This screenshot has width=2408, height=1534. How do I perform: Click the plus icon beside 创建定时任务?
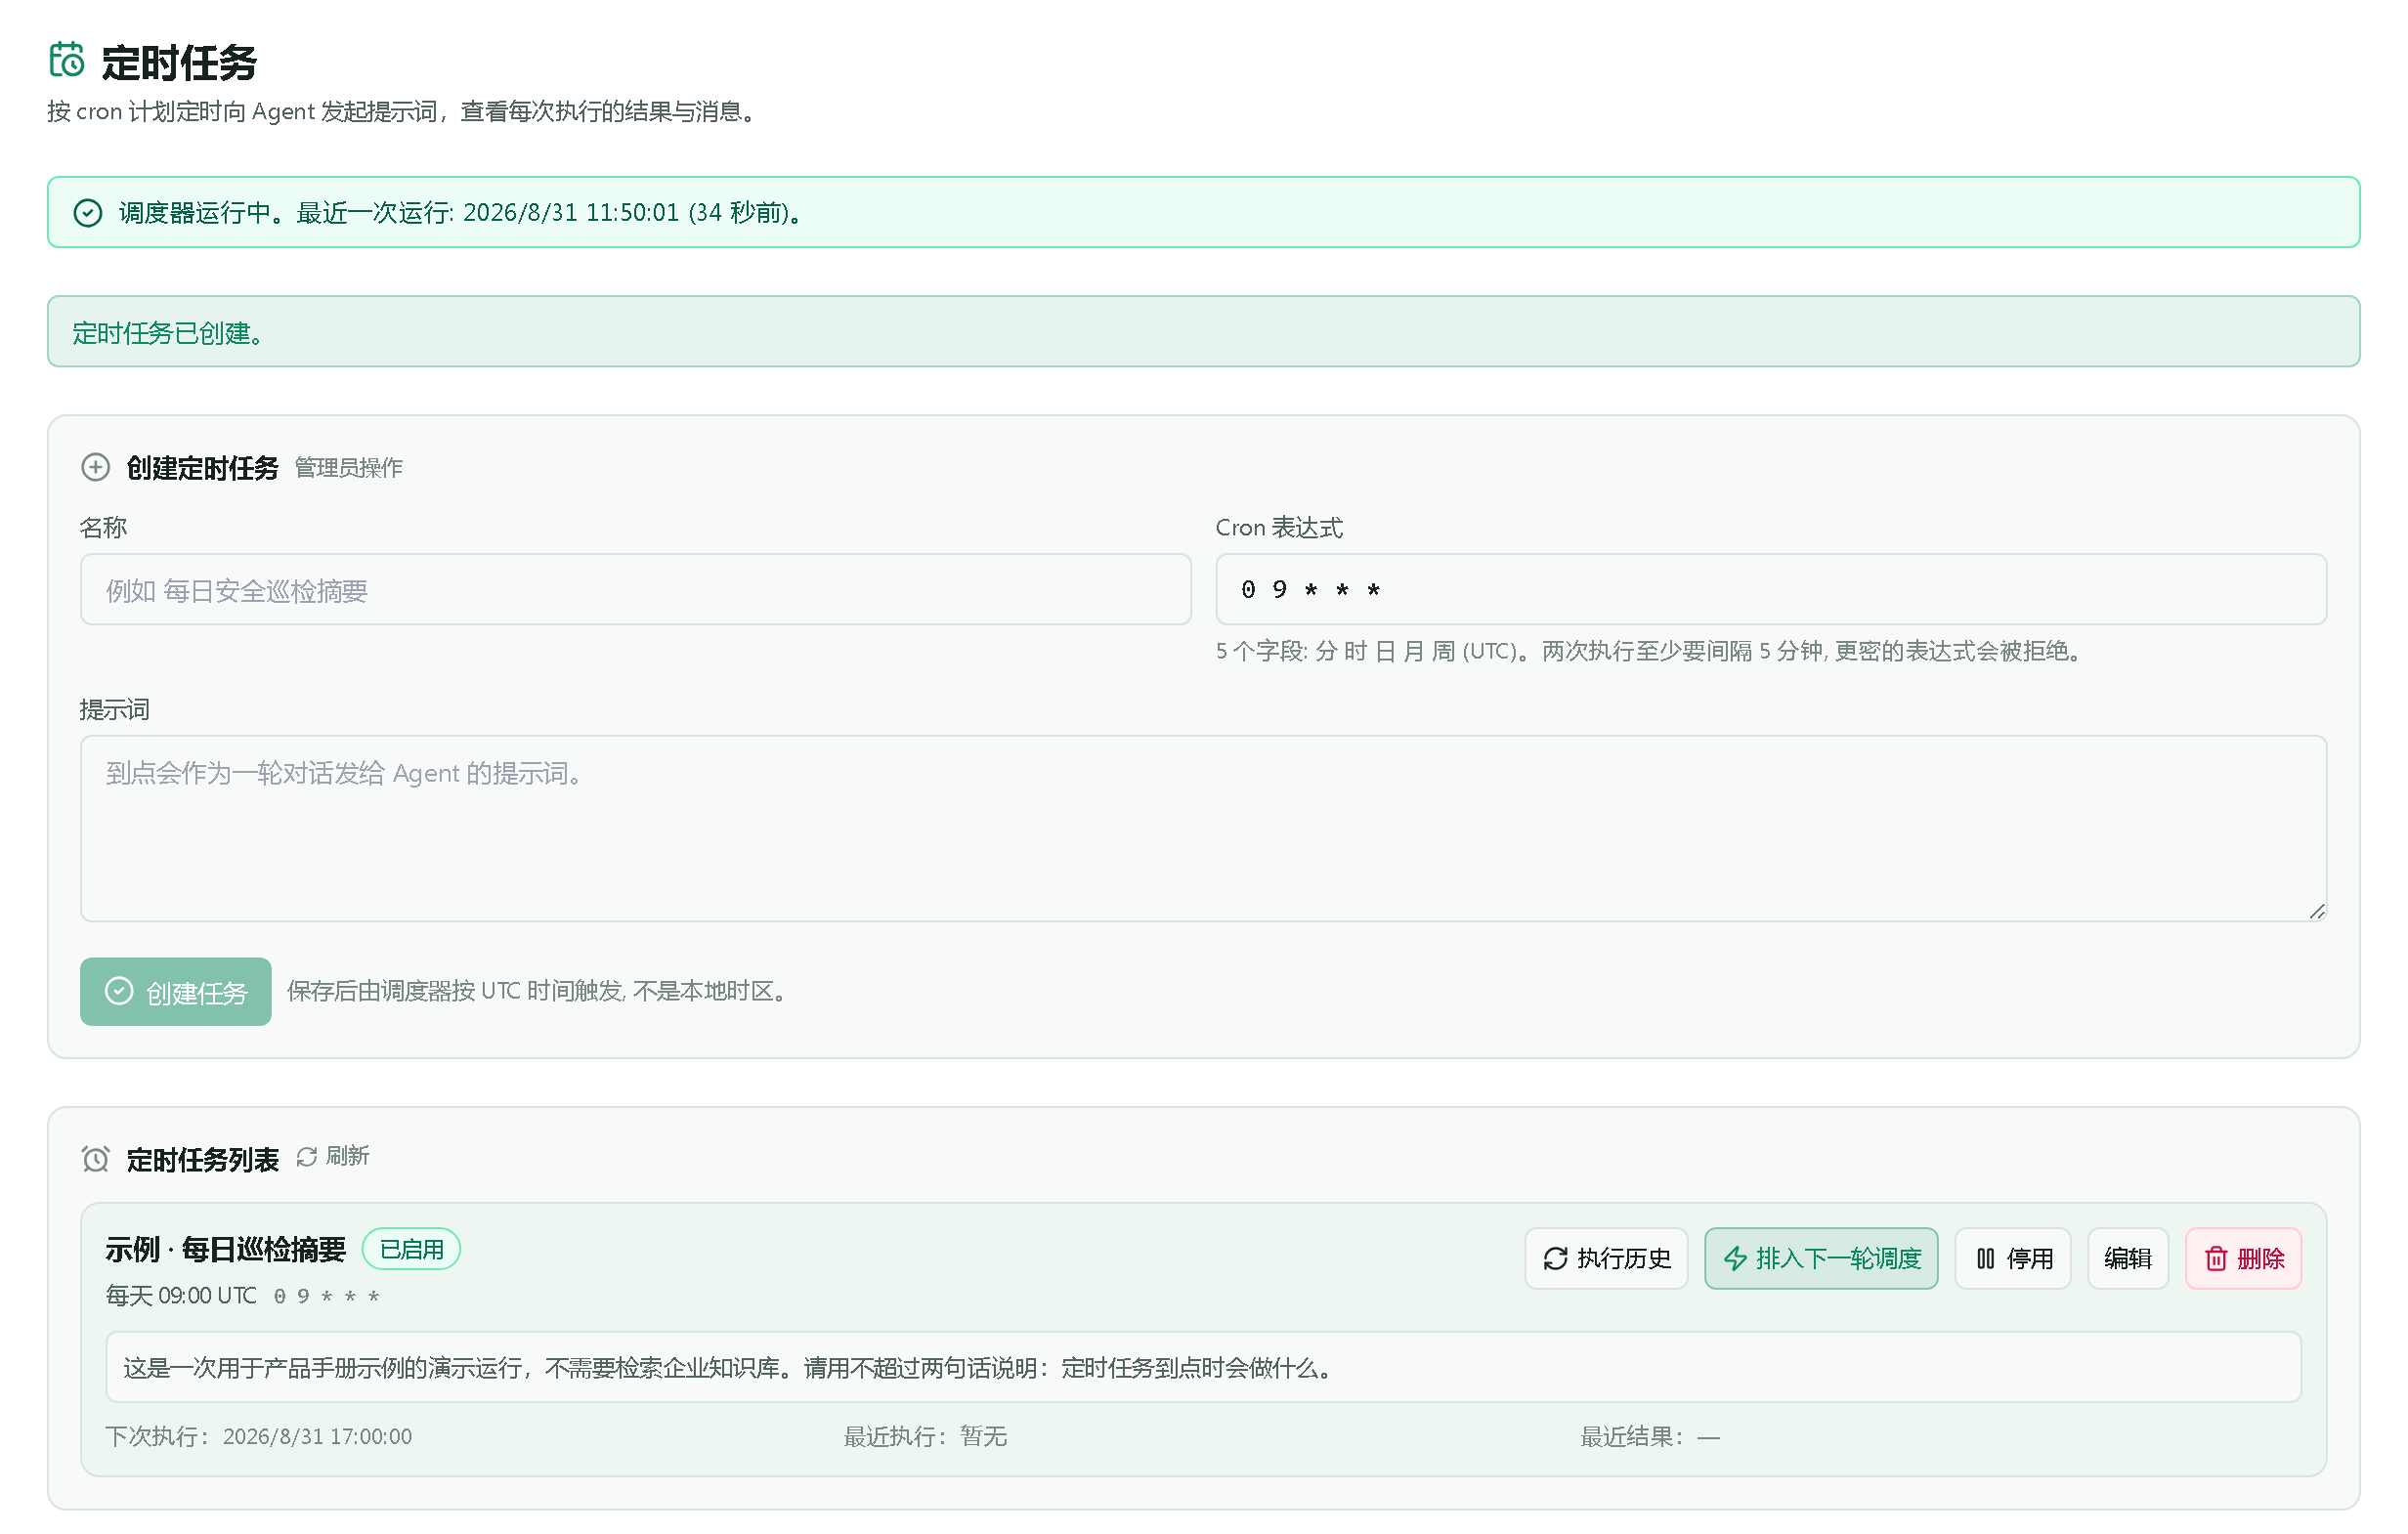pos(95,467)
